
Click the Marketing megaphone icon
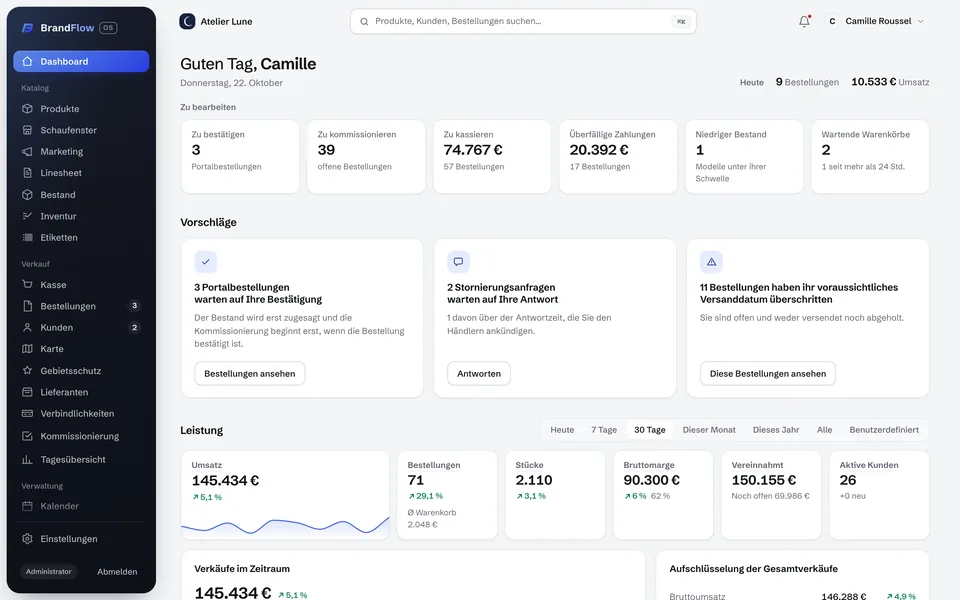(27, 151)
